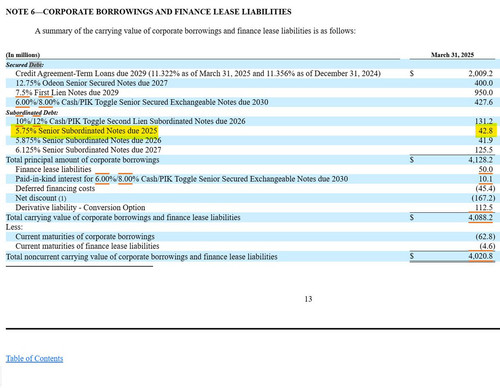Click the 427.6 amount
Viewport: 500px width, 388px height.
click(x=484, y=102)
